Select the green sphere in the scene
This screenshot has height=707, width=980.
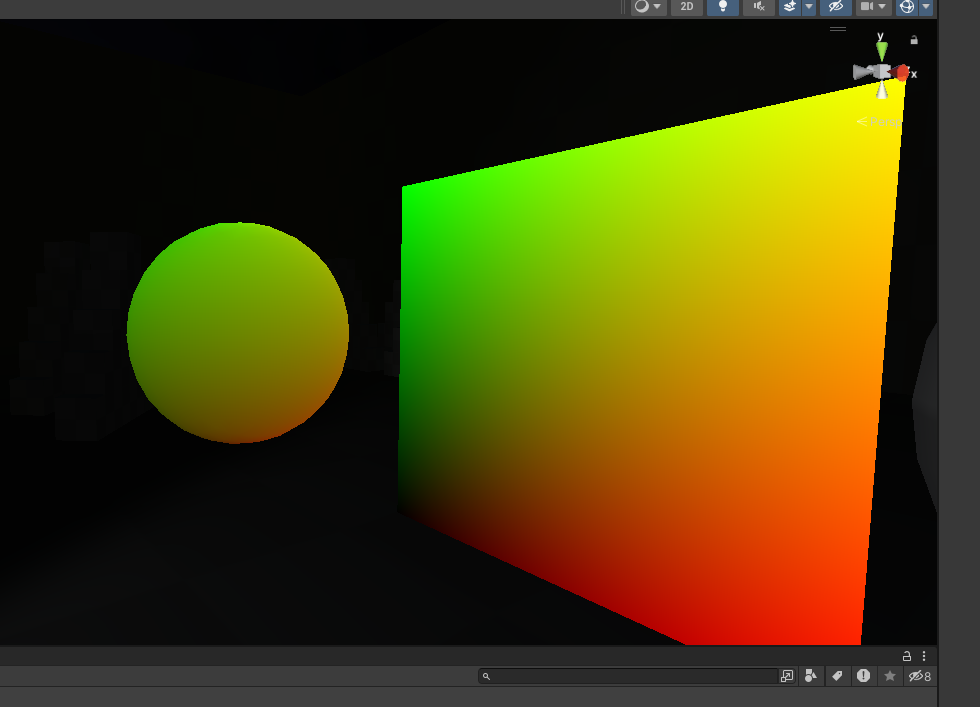pos(238,333)
